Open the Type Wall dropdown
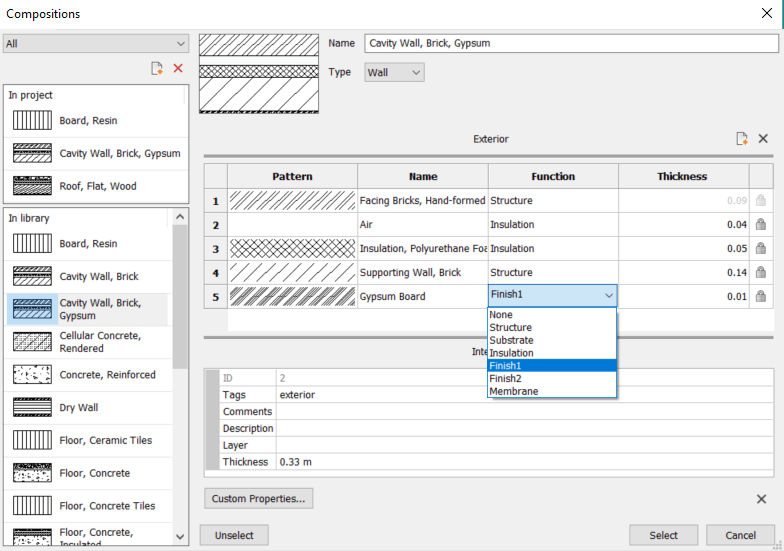784x551 pixels. pos(394,72)
